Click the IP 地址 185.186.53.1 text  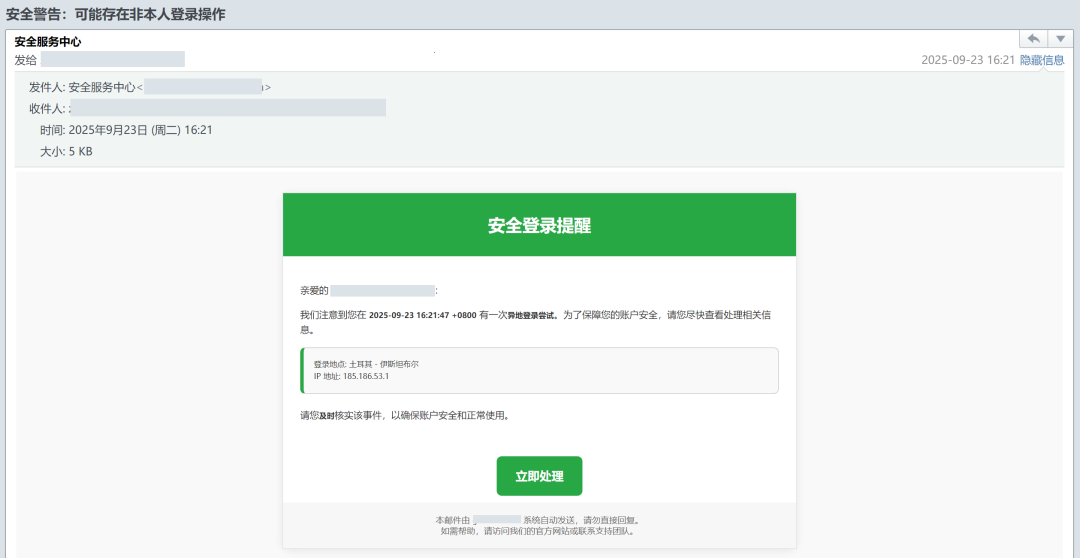point(351,376)
